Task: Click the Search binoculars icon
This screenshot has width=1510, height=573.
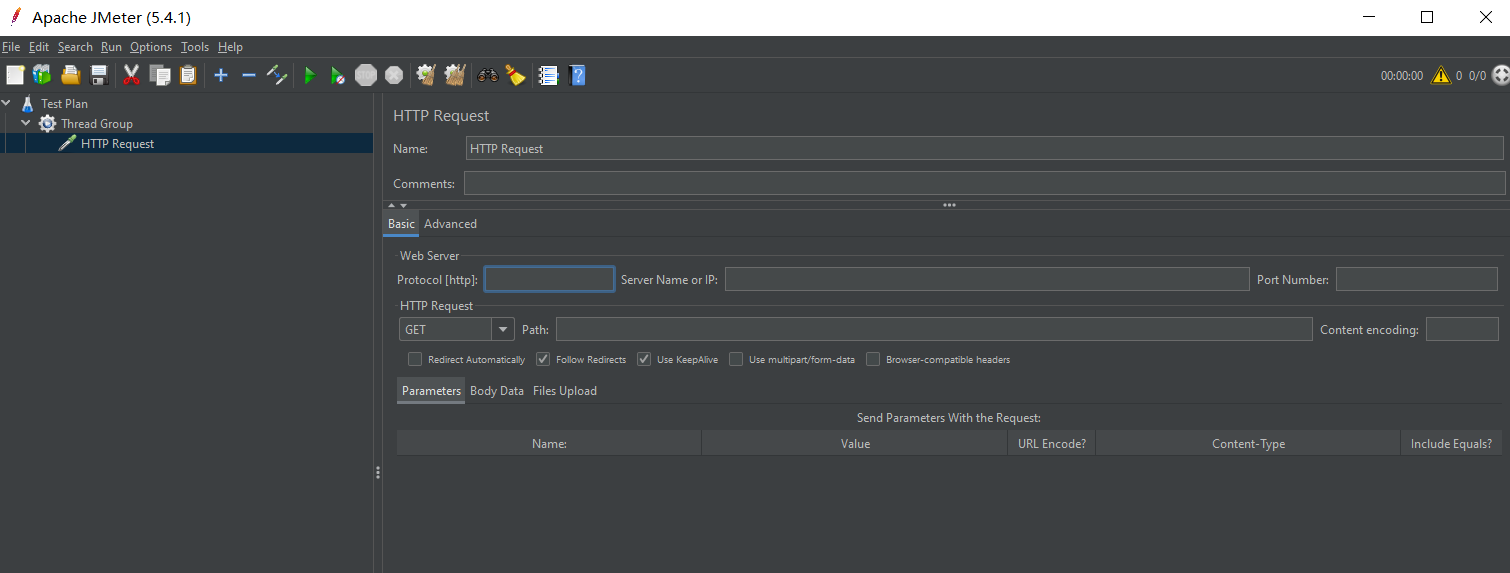Action: click(488, 75)
